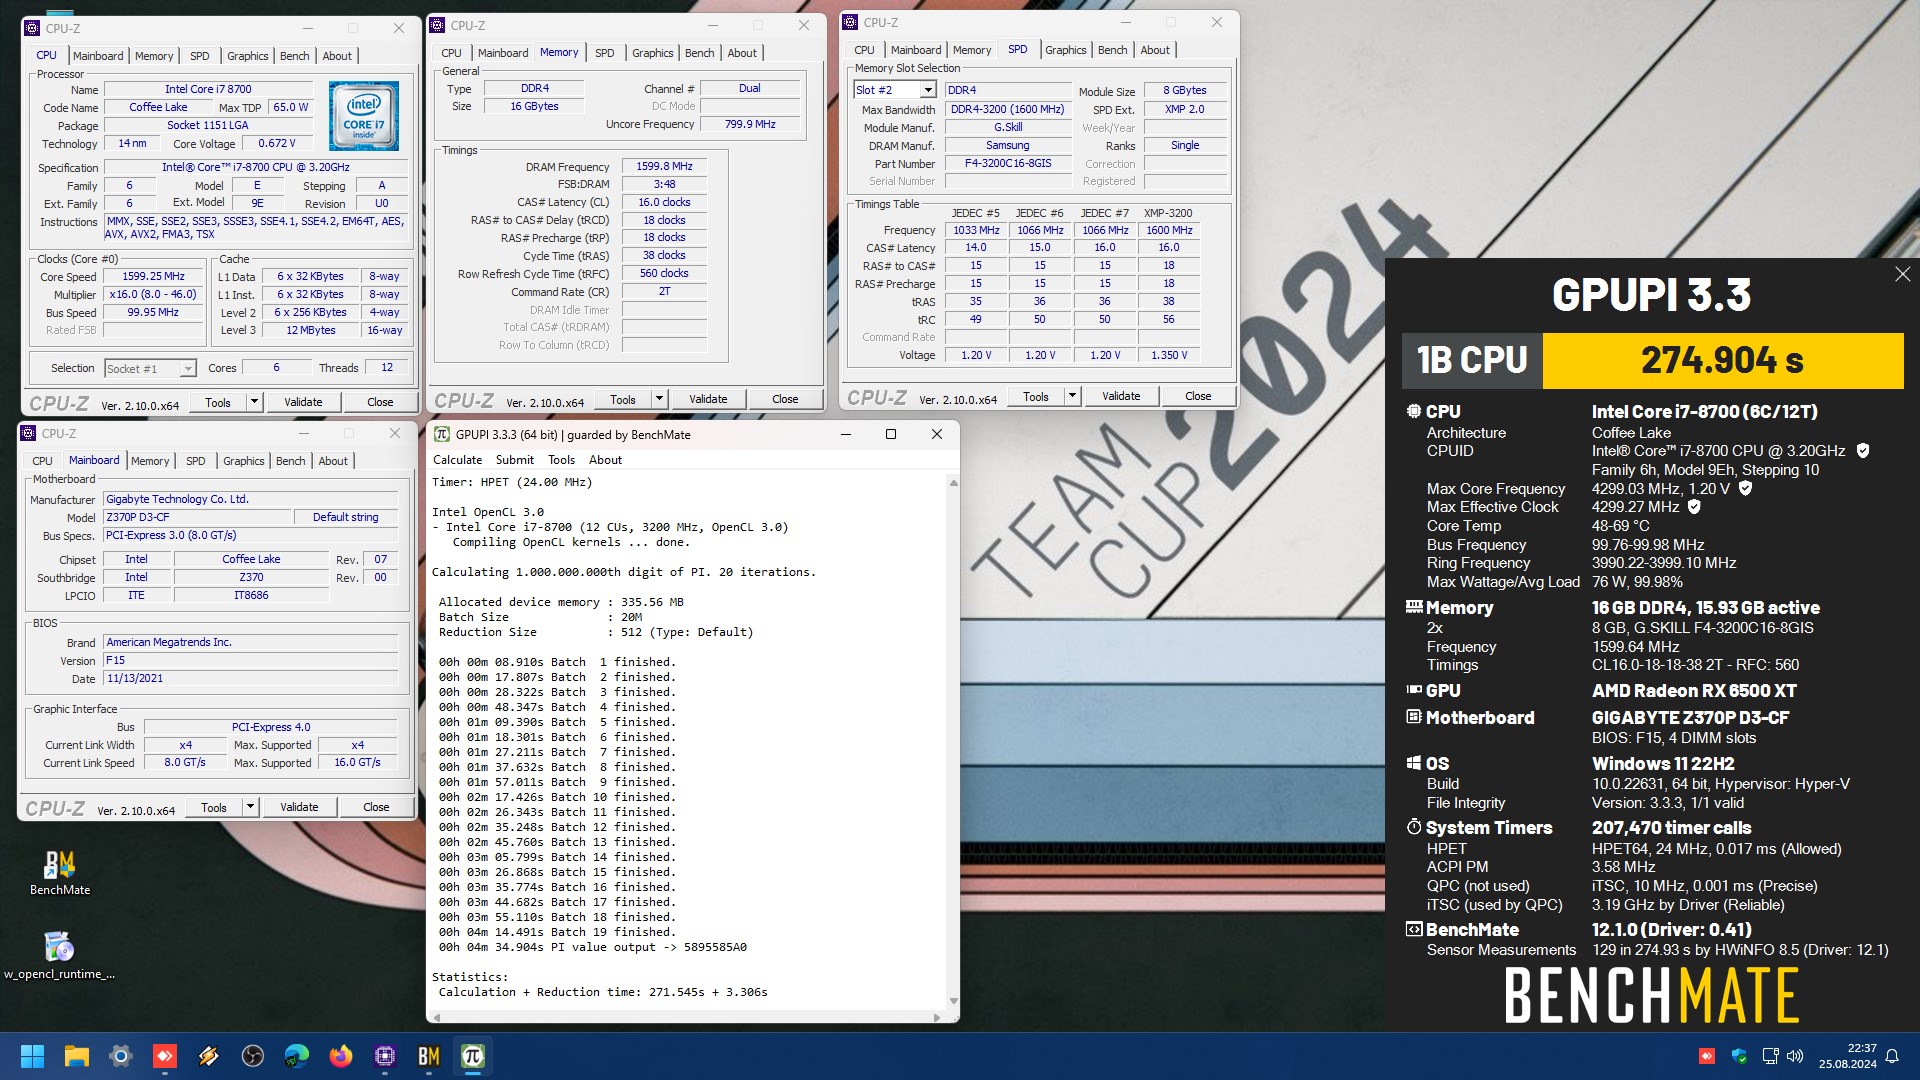1920x1080 pixels.
Task: Click the verified shield beside CPUID line
Action: (x=1862, y=451)
